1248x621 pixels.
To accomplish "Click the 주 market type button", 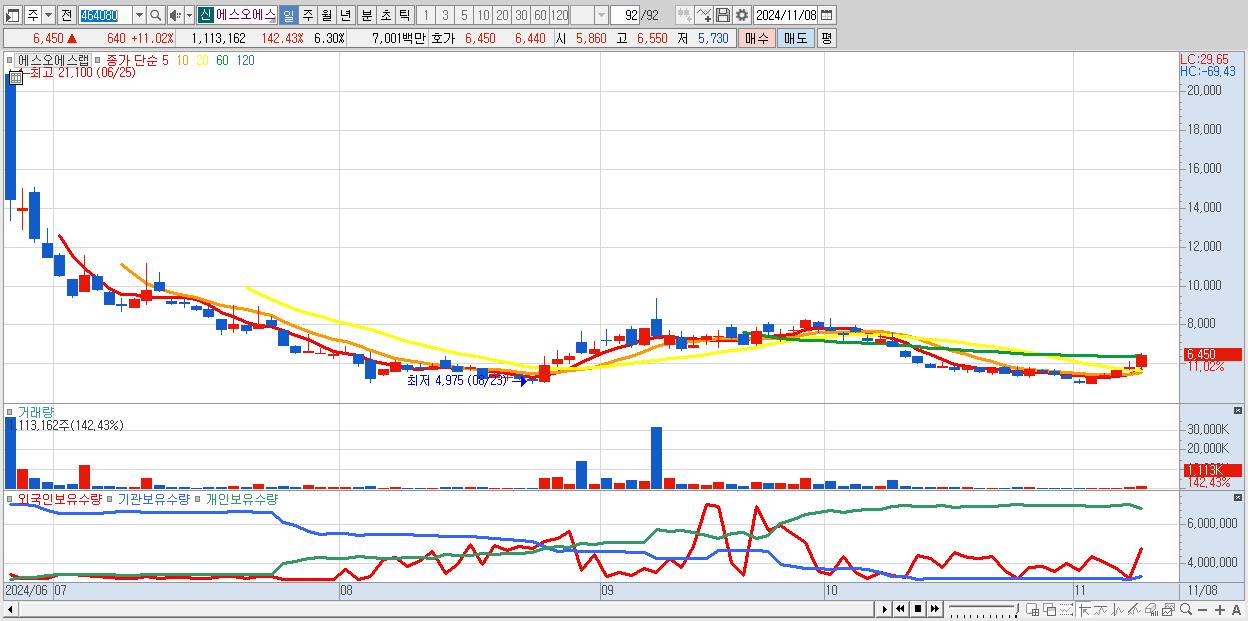I will (x=33, y=16).
